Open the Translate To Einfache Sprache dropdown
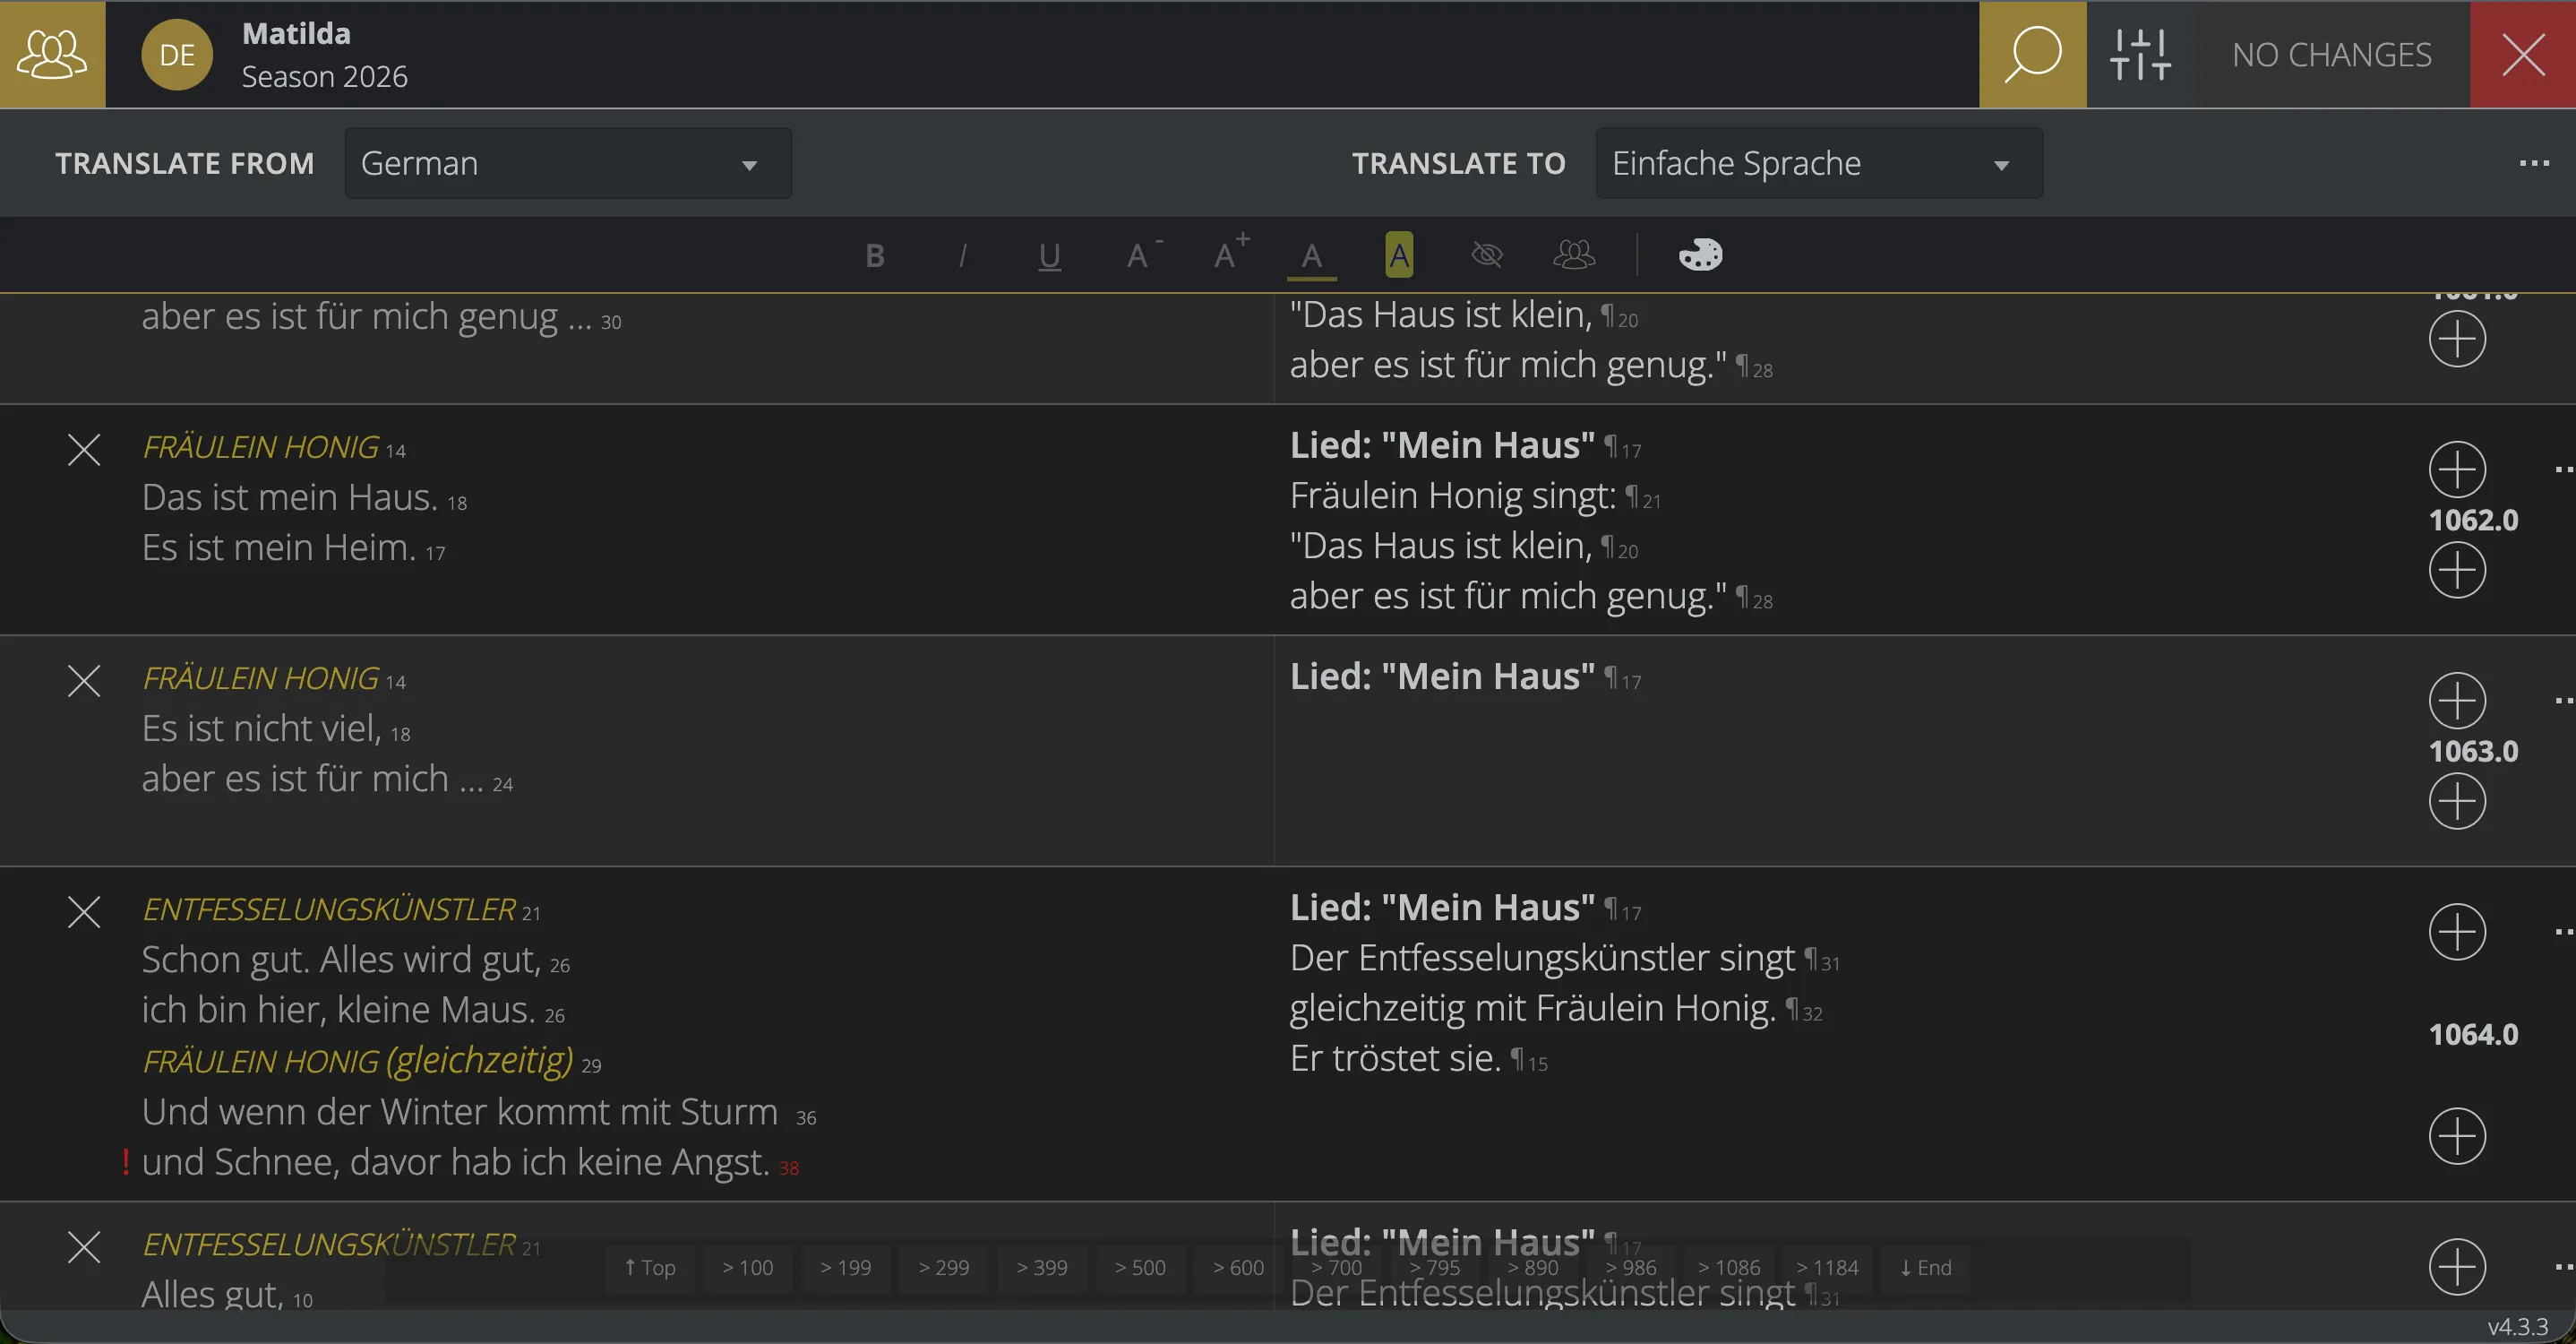The image size is (2576, 1344). point(1819,163)
